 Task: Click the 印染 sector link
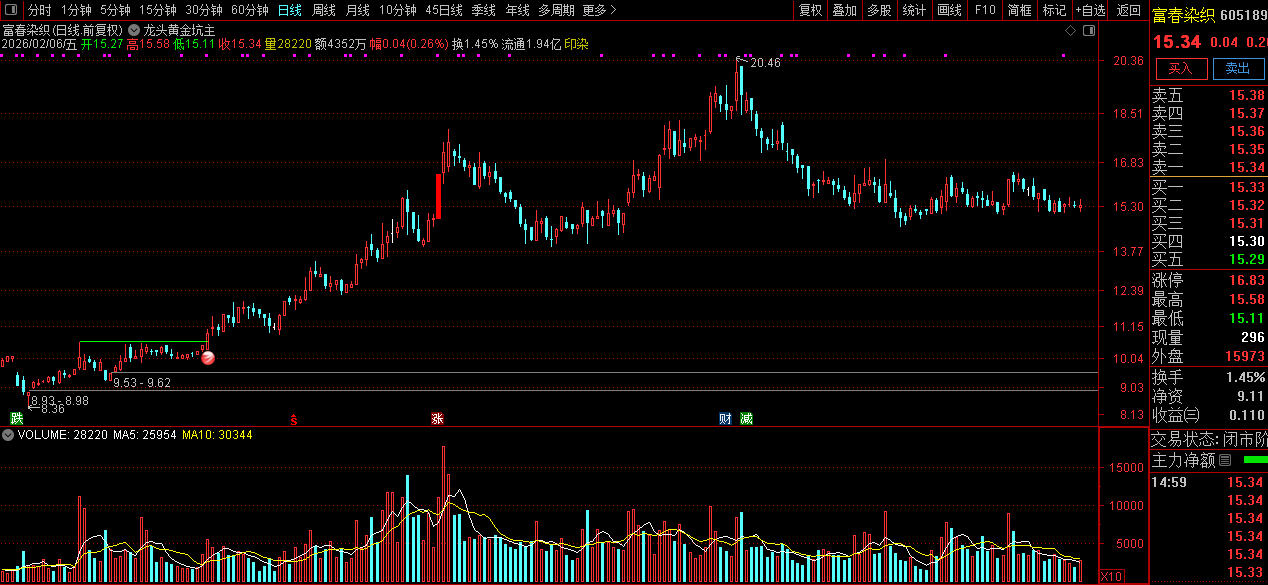pos(577,44)
